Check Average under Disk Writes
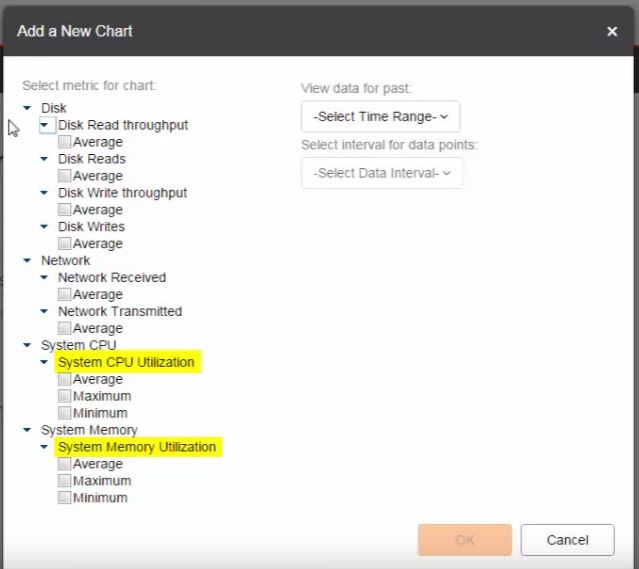The image size is (639, 569). pyautogui.click(x=64, y=243)
